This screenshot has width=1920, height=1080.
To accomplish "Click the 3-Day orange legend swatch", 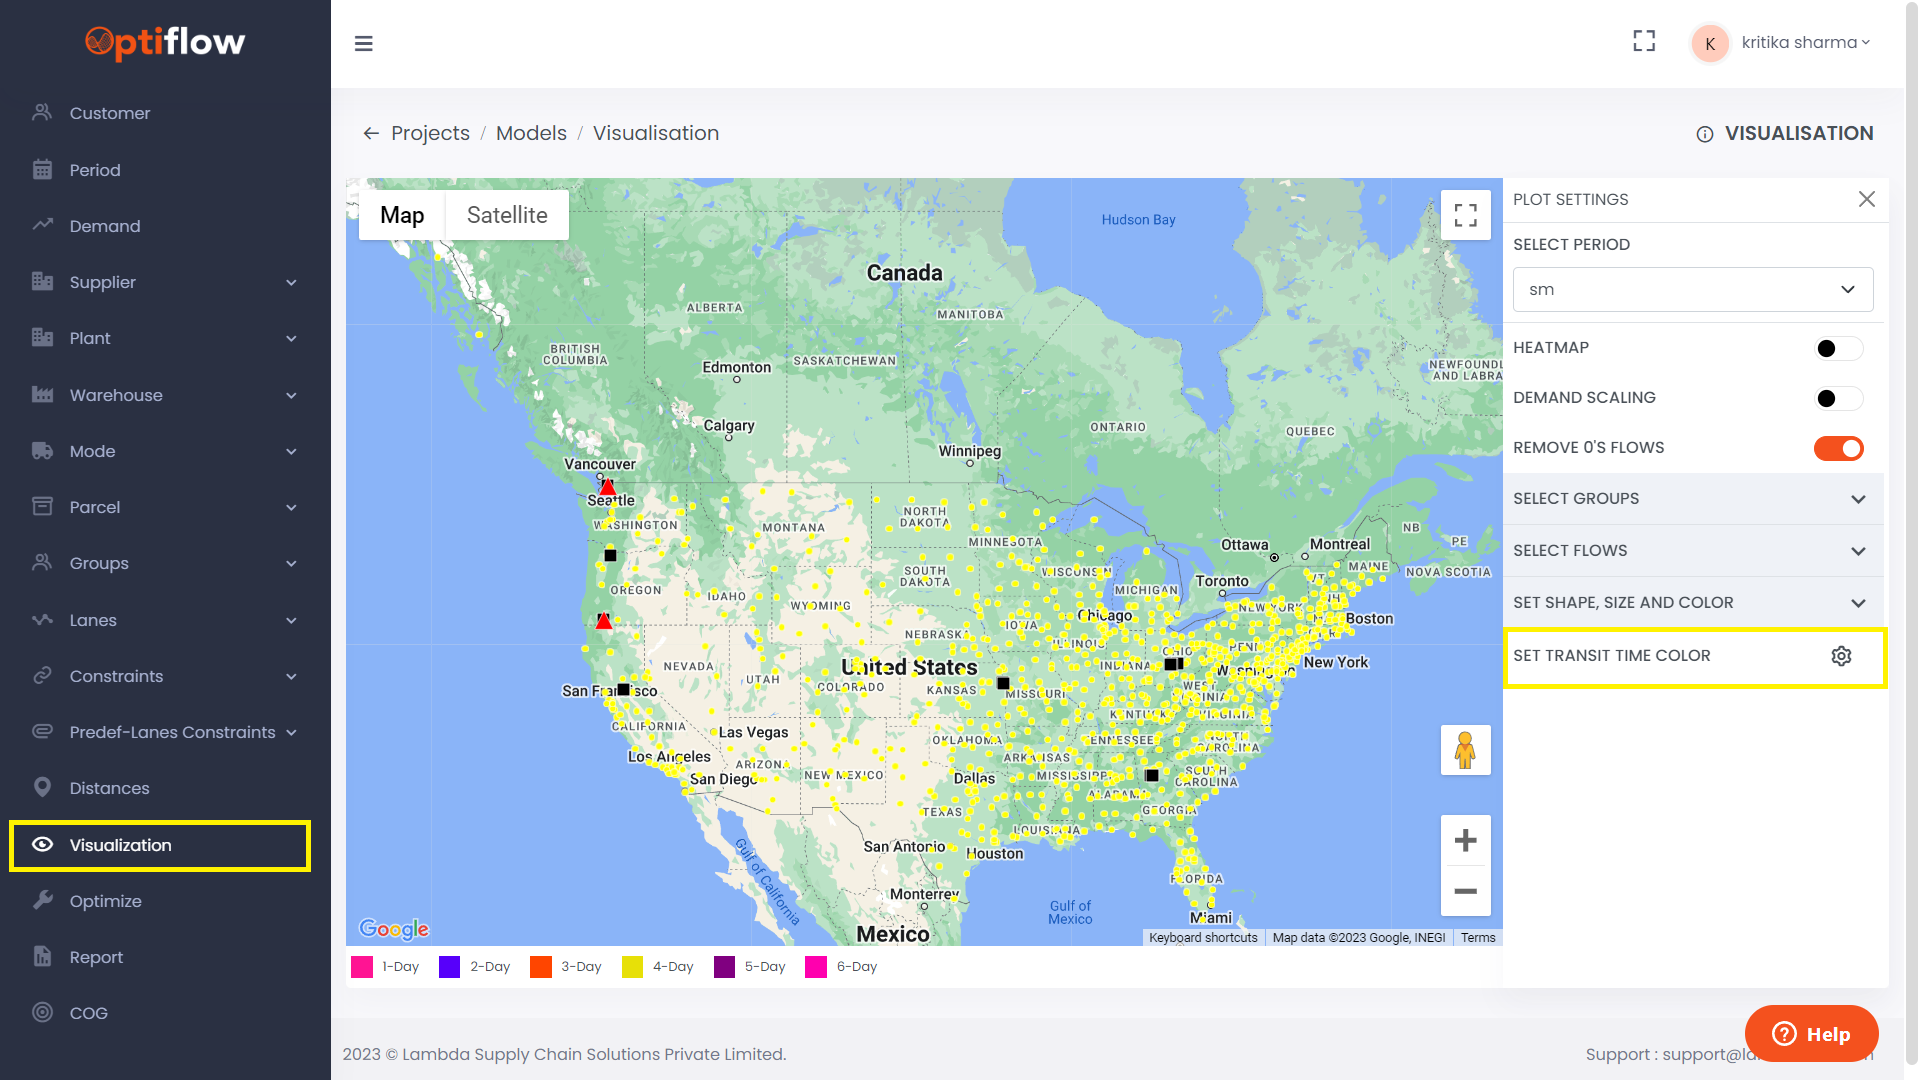I will click(541, 967).
